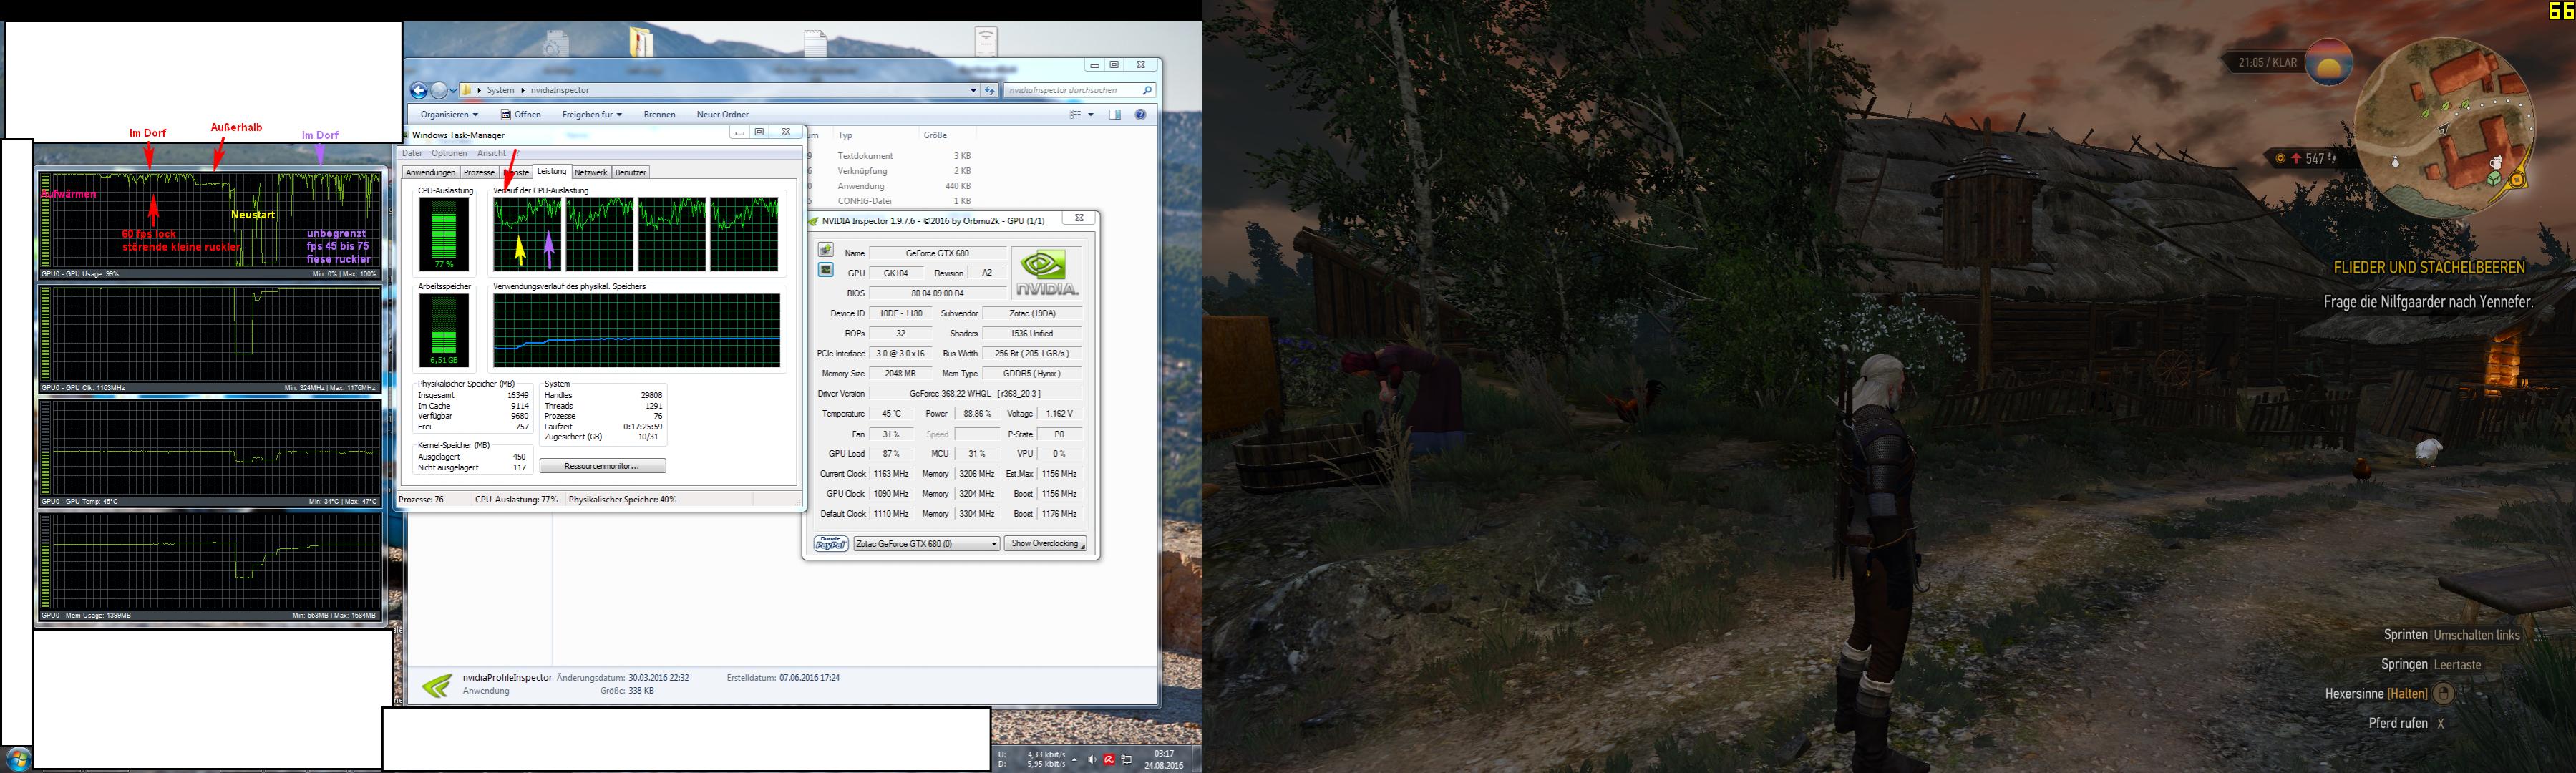Click the Neuer Ordner toolbar button

[x=722, y=115]
